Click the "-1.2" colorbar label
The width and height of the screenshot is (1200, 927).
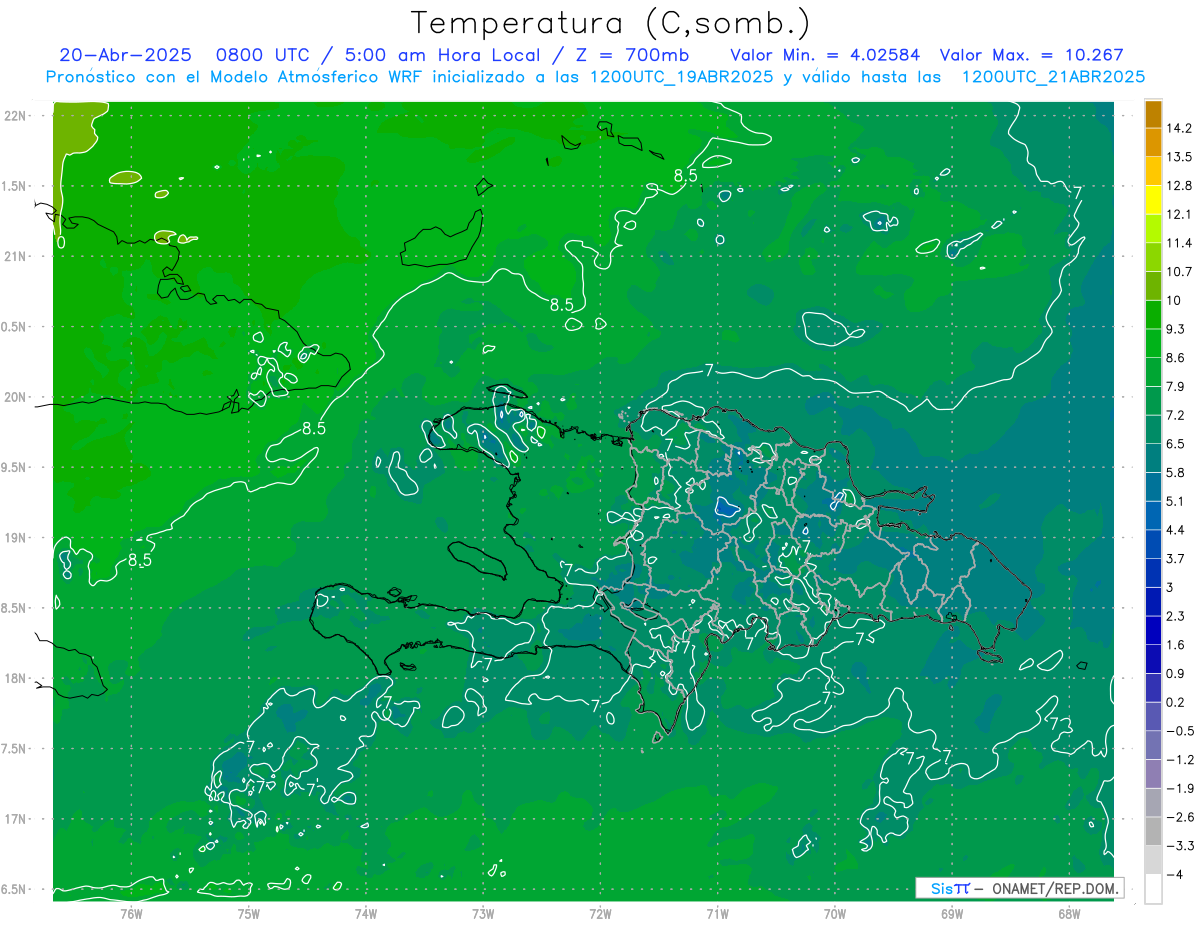(1180, 759)
